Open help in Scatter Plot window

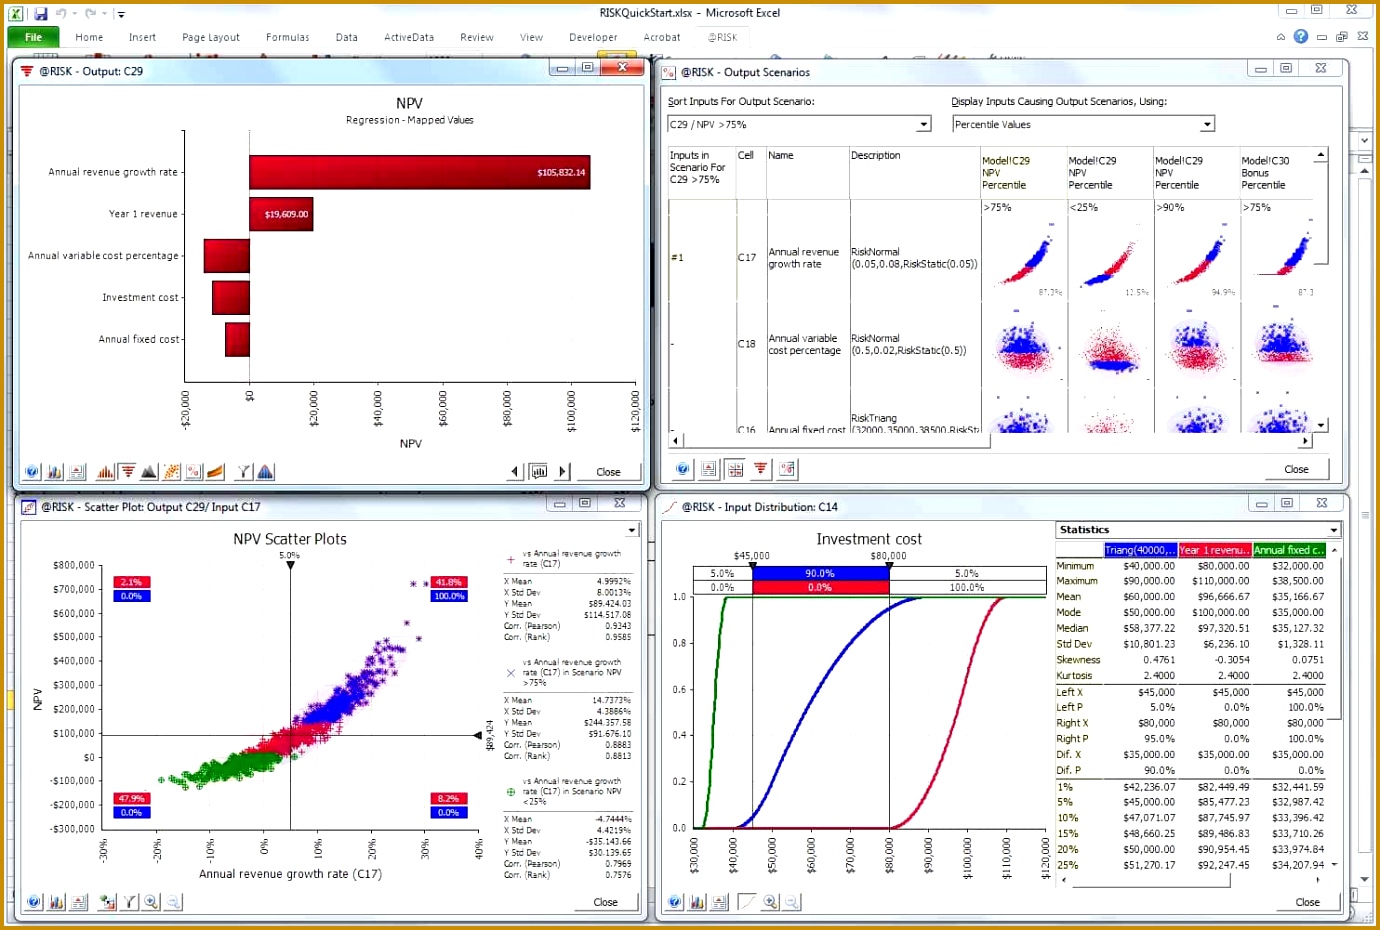[34, 902]
